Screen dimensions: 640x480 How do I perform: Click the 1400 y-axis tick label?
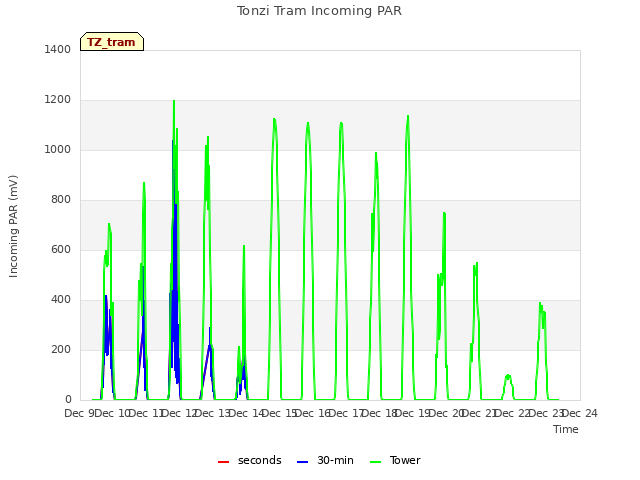point(58,49)
